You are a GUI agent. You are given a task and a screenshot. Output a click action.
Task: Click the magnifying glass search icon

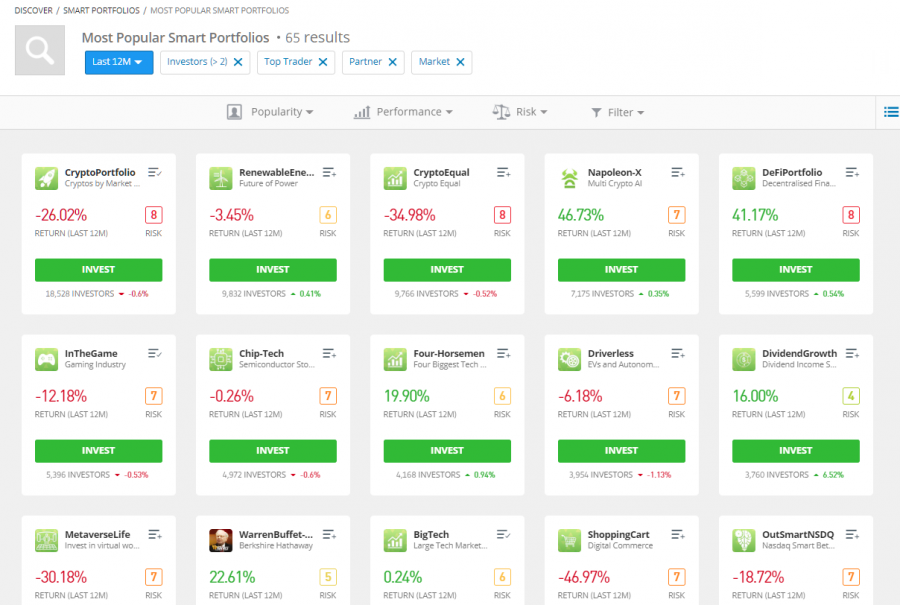[40, 50]
